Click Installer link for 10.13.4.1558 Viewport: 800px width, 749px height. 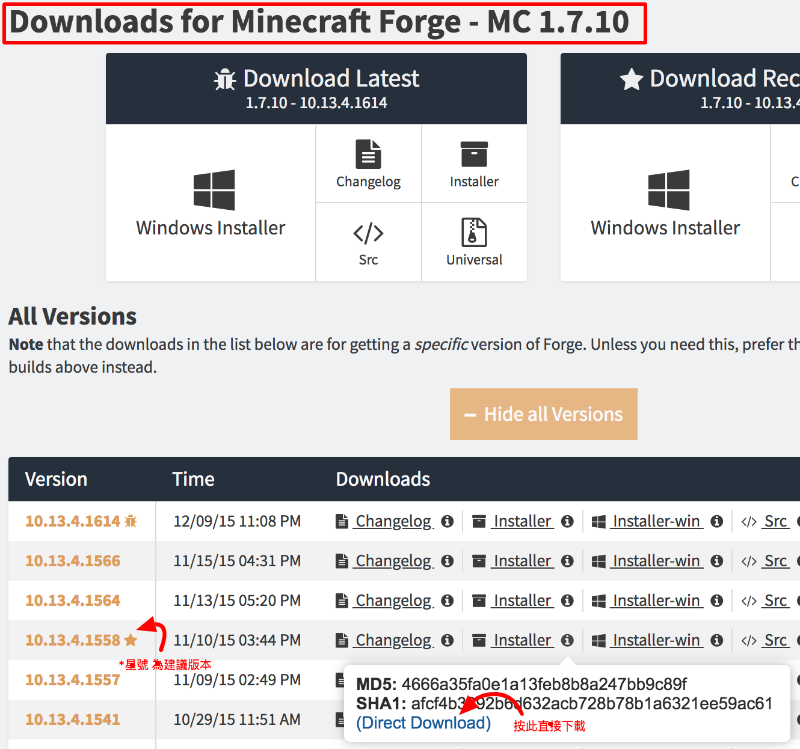coord(522,640)
